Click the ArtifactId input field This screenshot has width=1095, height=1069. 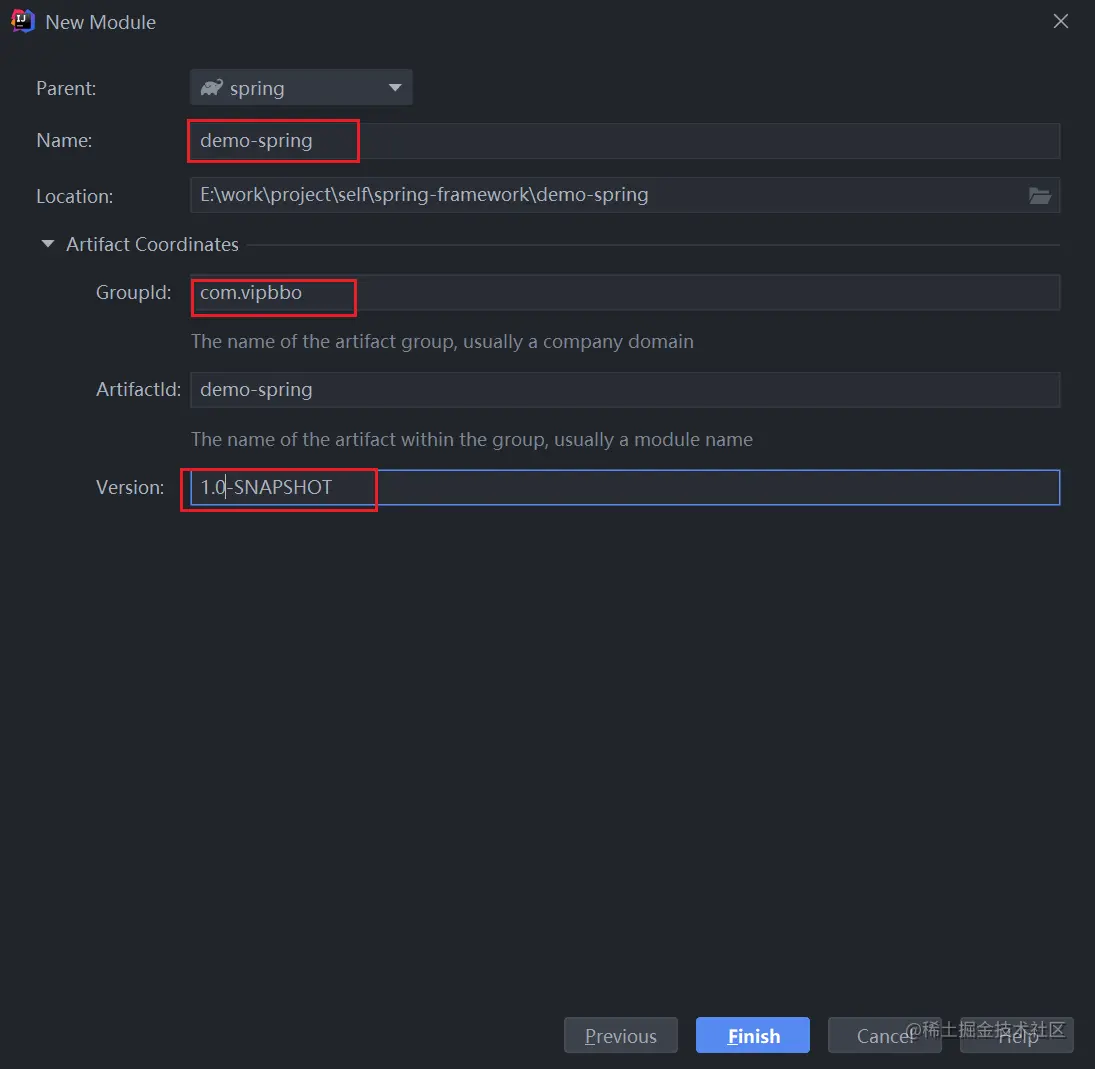[x=624, y=390]
